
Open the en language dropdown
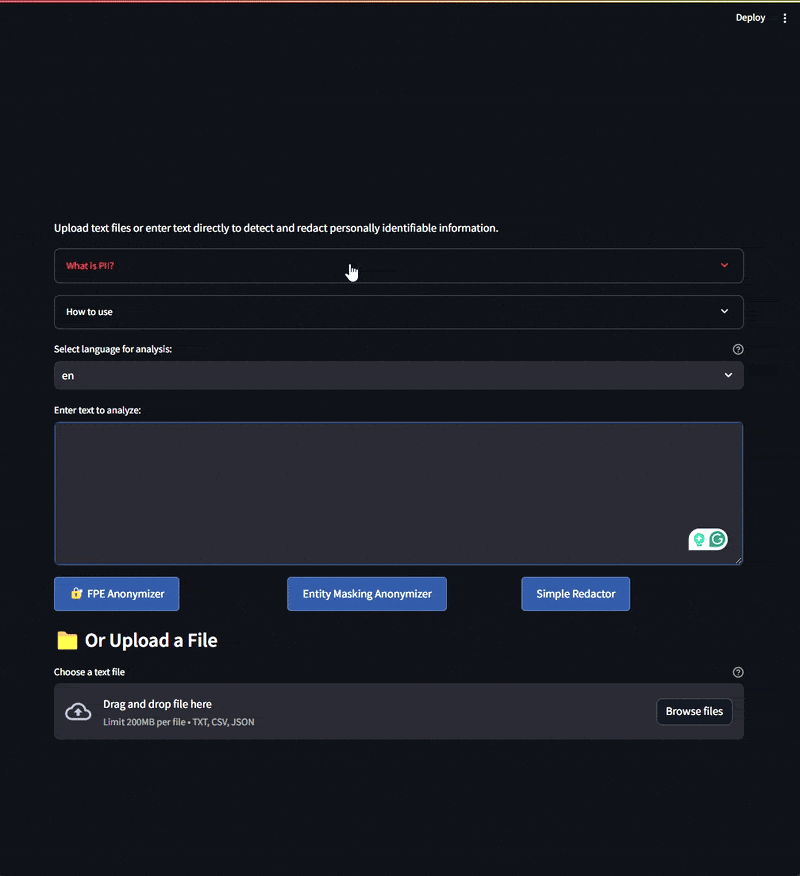pos(398,375)
